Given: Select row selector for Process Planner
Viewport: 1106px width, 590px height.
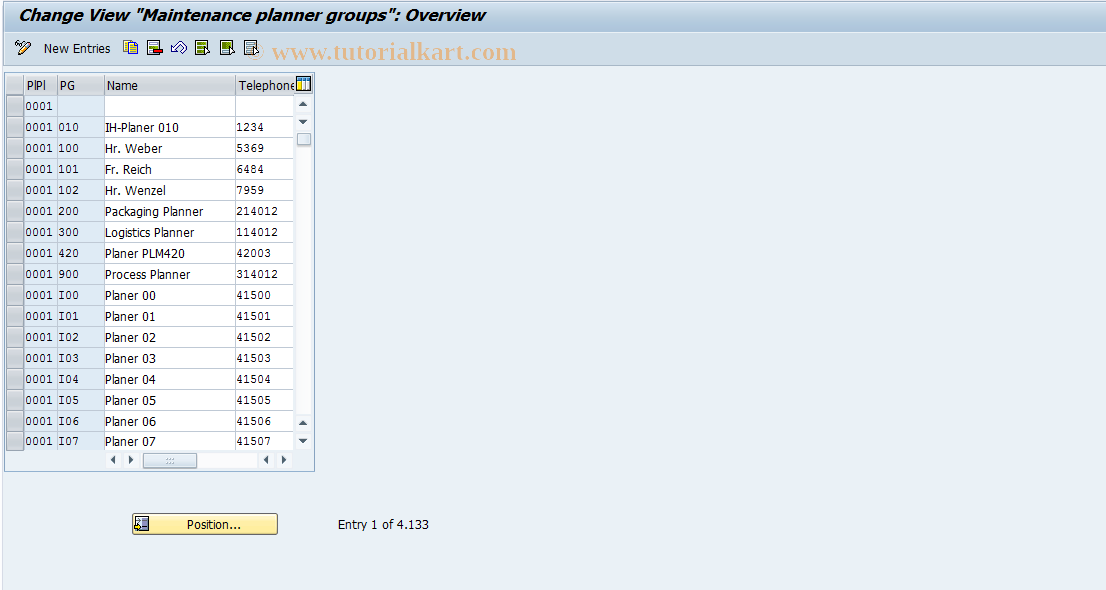Looking at the screenshot, I should 15,274.
